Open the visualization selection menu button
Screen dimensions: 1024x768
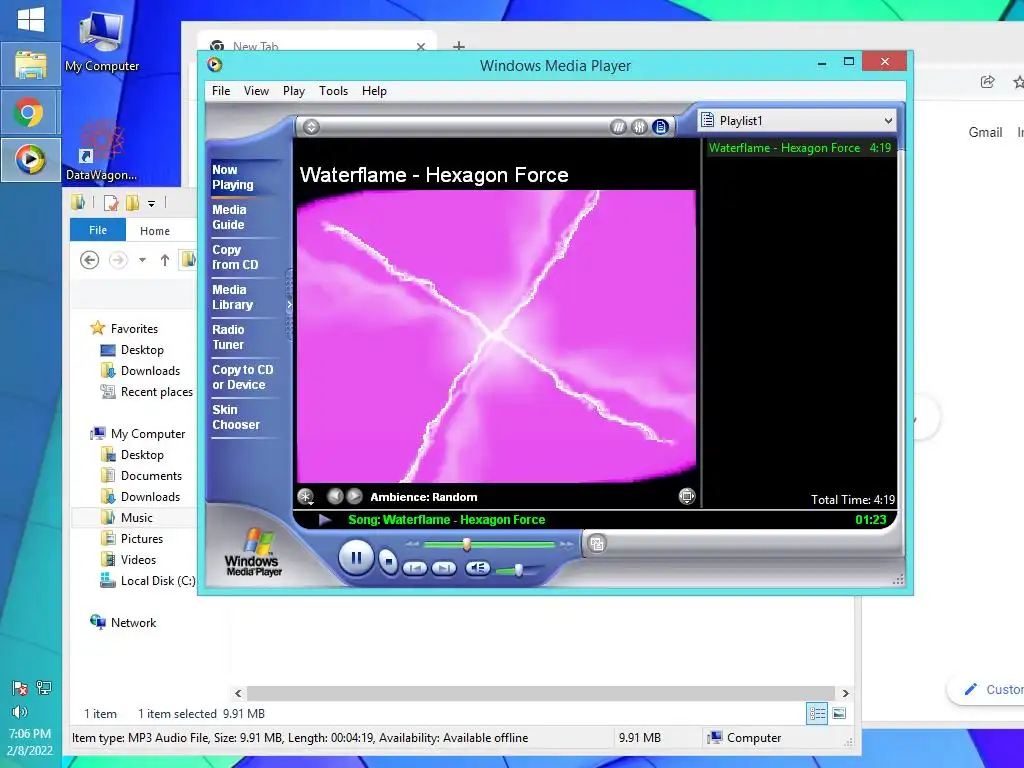pyautogui.click(x=305, y=497)
